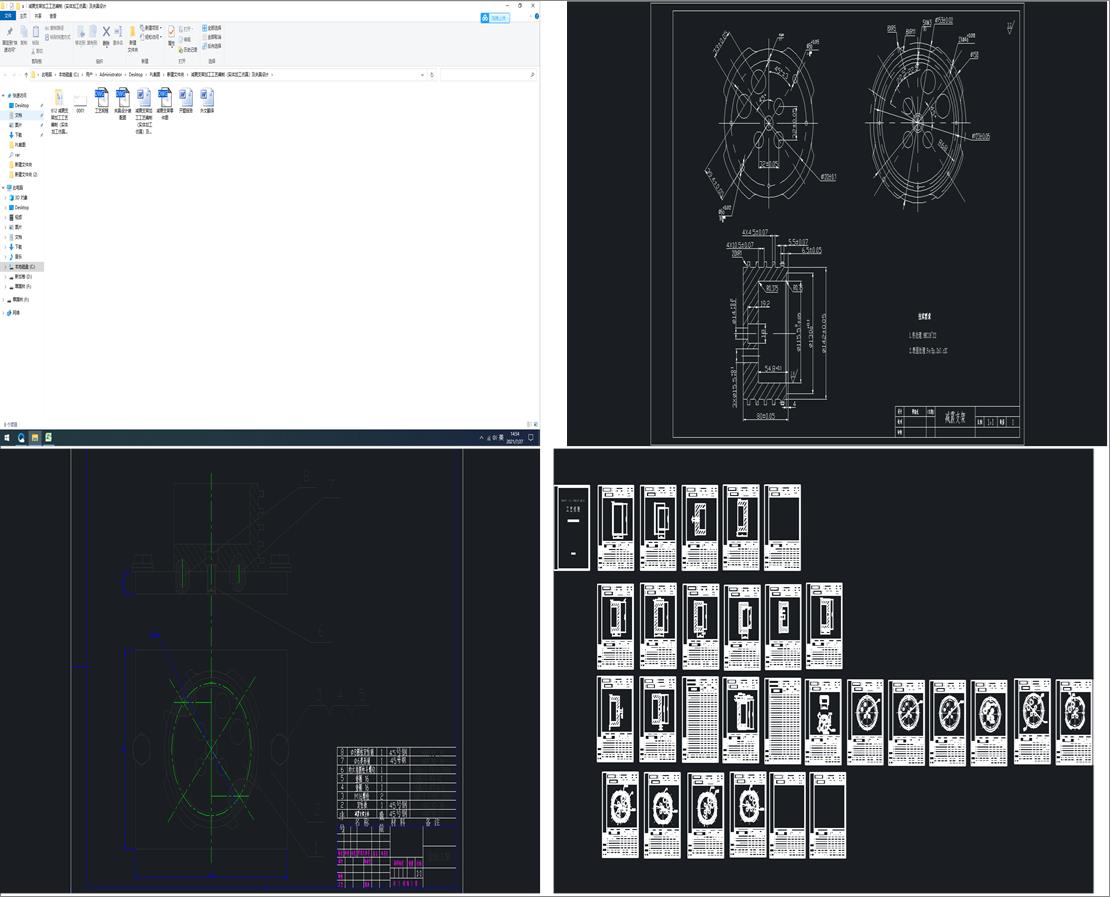The width and height of the screenshot is (1110, 897).
Task: Open the New Item dropdown in ribbon
Action: point(152,27)
